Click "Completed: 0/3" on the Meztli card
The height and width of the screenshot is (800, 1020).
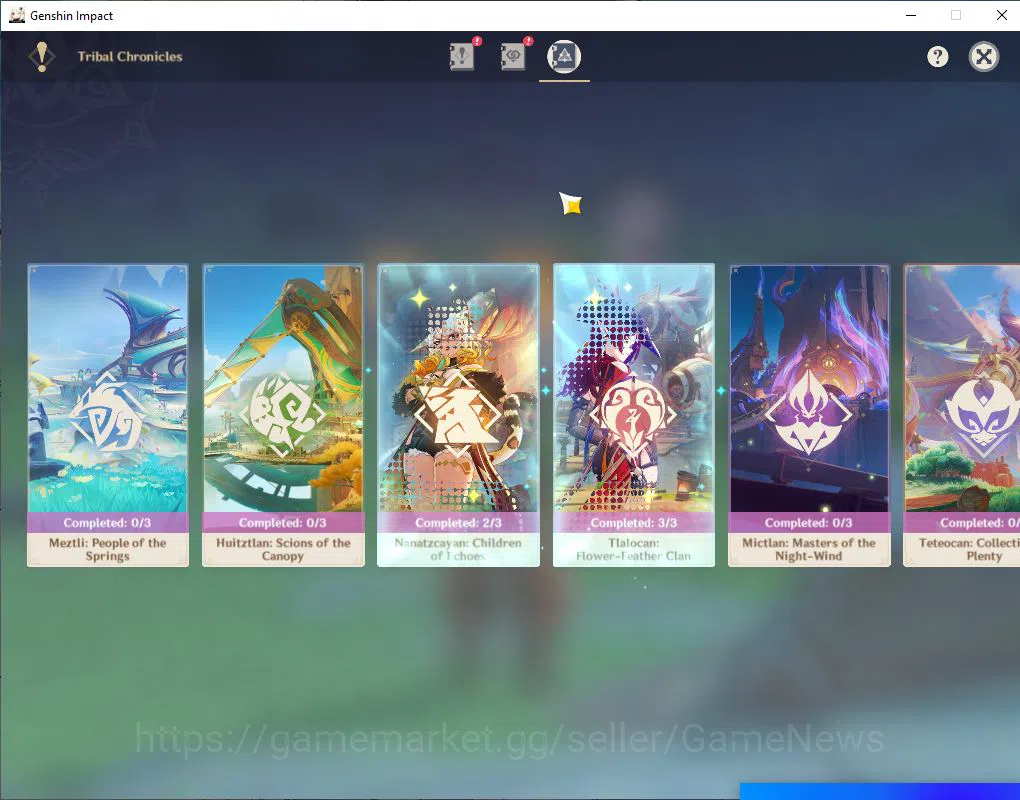(x=107, y=523)
